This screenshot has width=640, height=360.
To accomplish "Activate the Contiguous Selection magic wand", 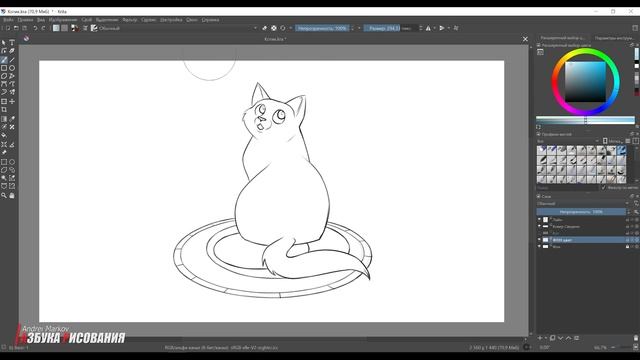I will tap(4, 178).
